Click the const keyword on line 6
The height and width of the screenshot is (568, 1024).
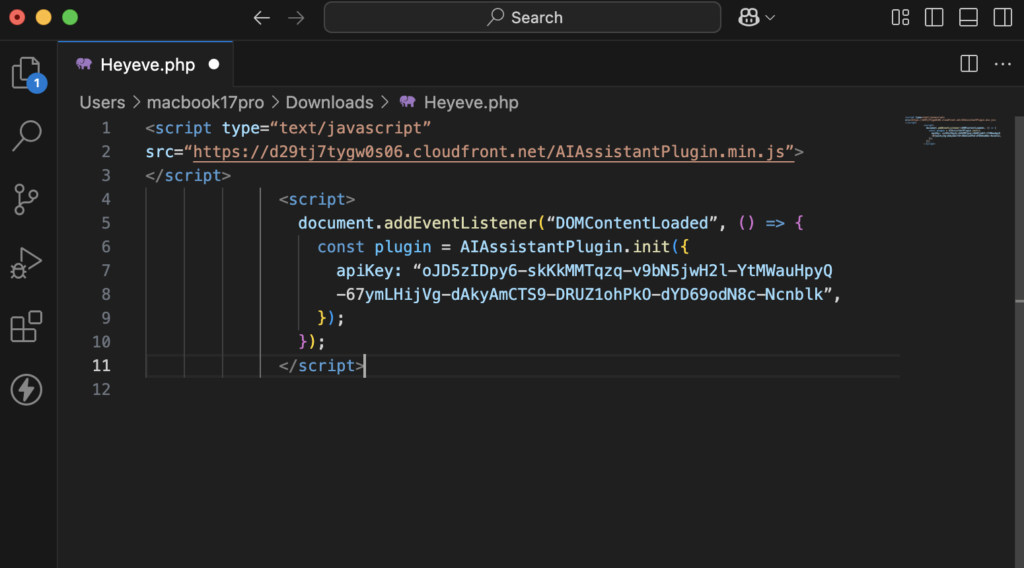pos(341,247)
